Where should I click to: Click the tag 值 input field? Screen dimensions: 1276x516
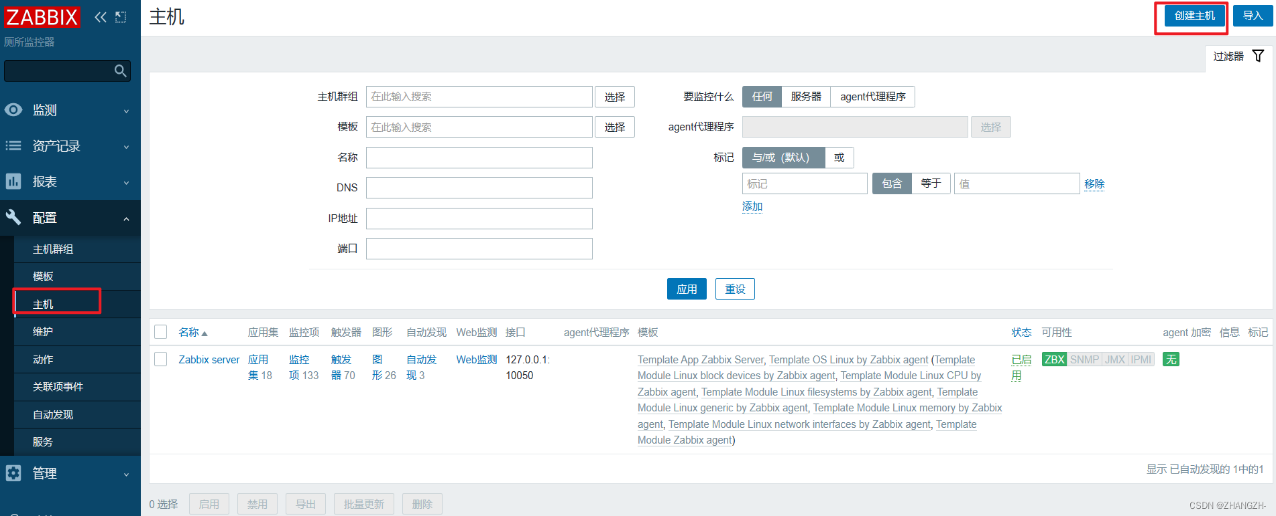[1017, 184]
